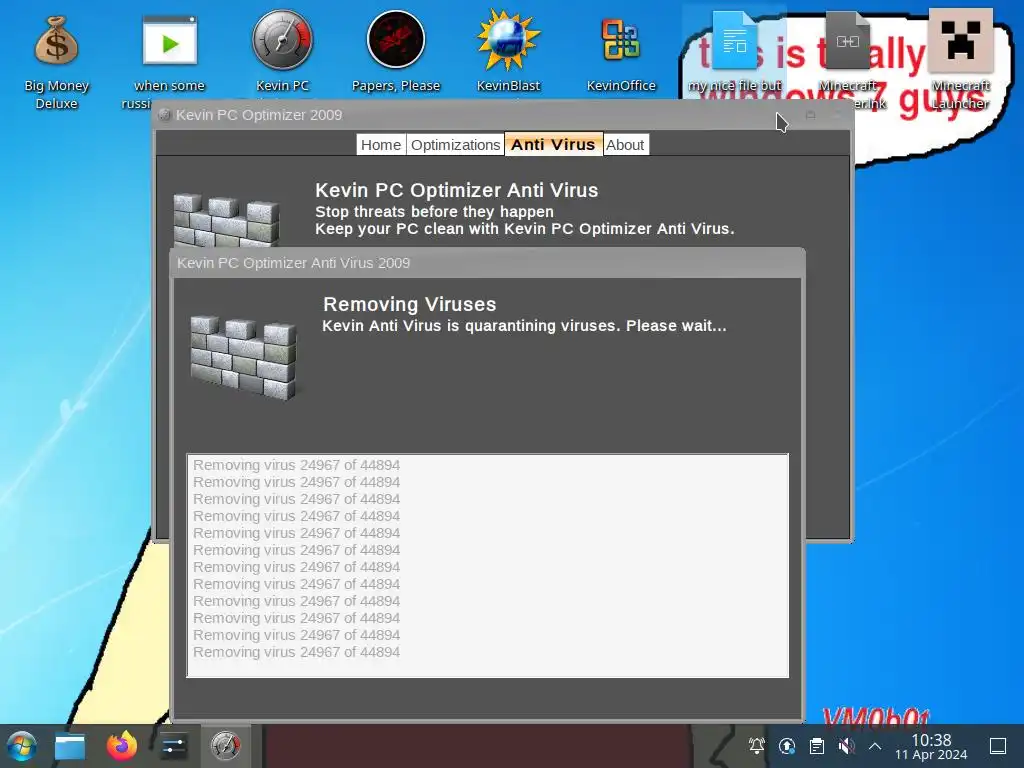Switch to the Home tab
The image size is (1024, 768).
click(x=381, y=145)
